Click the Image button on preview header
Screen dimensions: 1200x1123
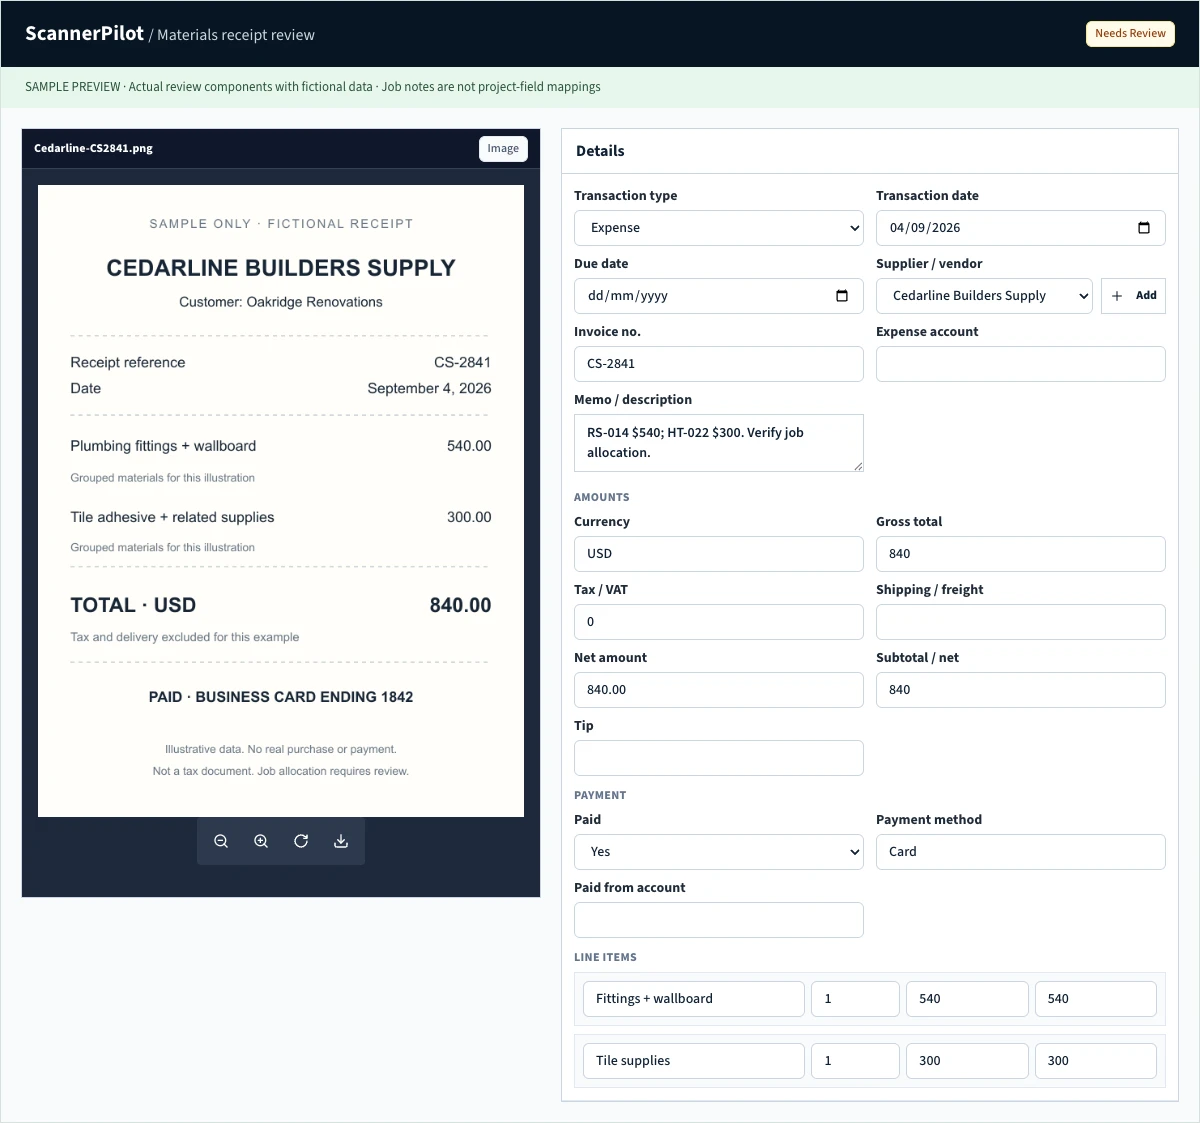(x=503, y=148)
